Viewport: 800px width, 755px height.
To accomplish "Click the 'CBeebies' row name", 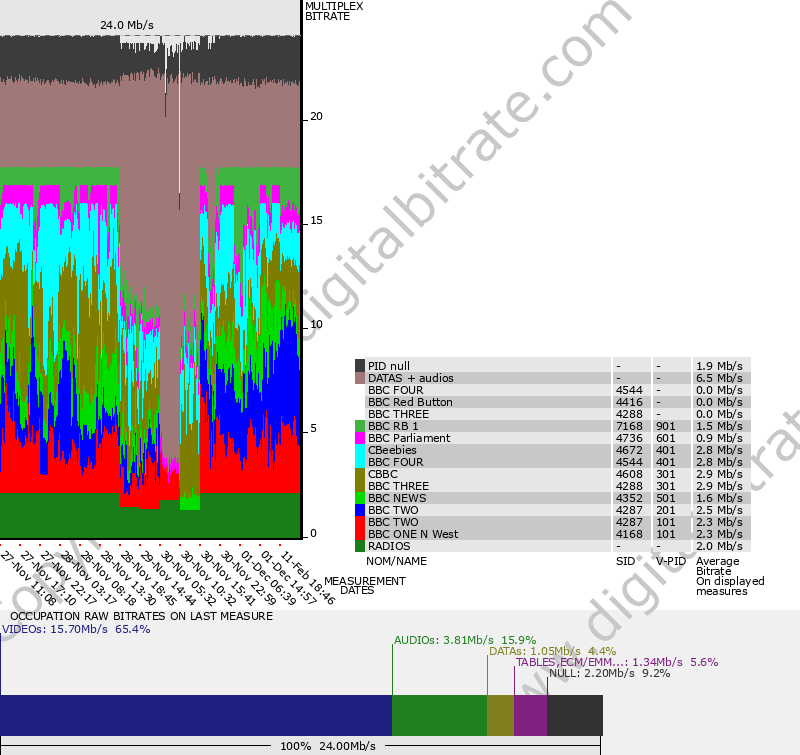I will 392,450.
